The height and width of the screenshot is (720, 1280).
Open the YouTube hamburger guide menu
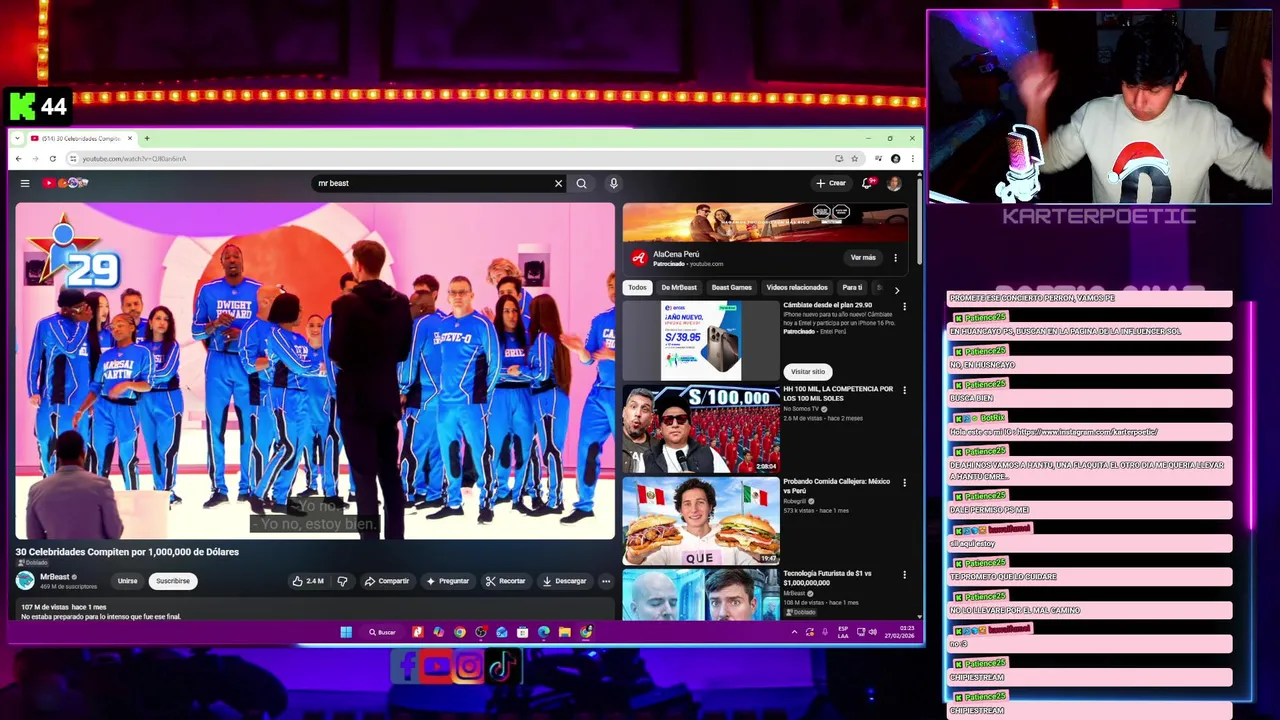pyautogui.click(x=25, y=183)
